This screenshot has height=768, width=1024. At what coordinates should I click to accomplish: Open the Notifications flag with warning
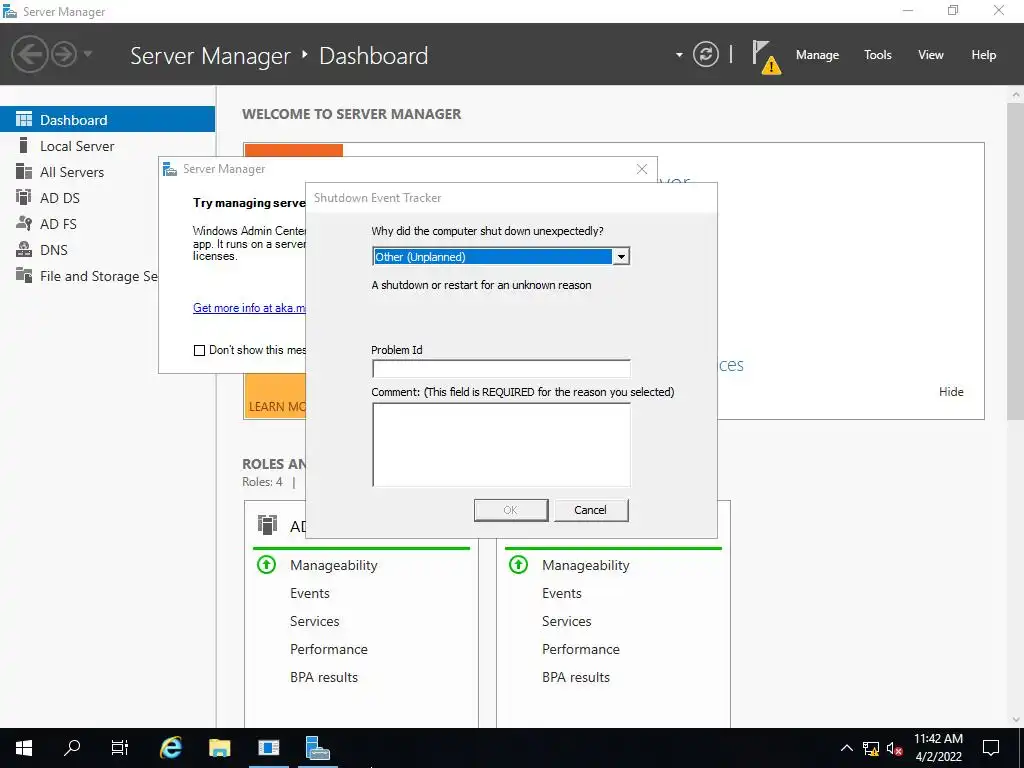tap(766, 57)
